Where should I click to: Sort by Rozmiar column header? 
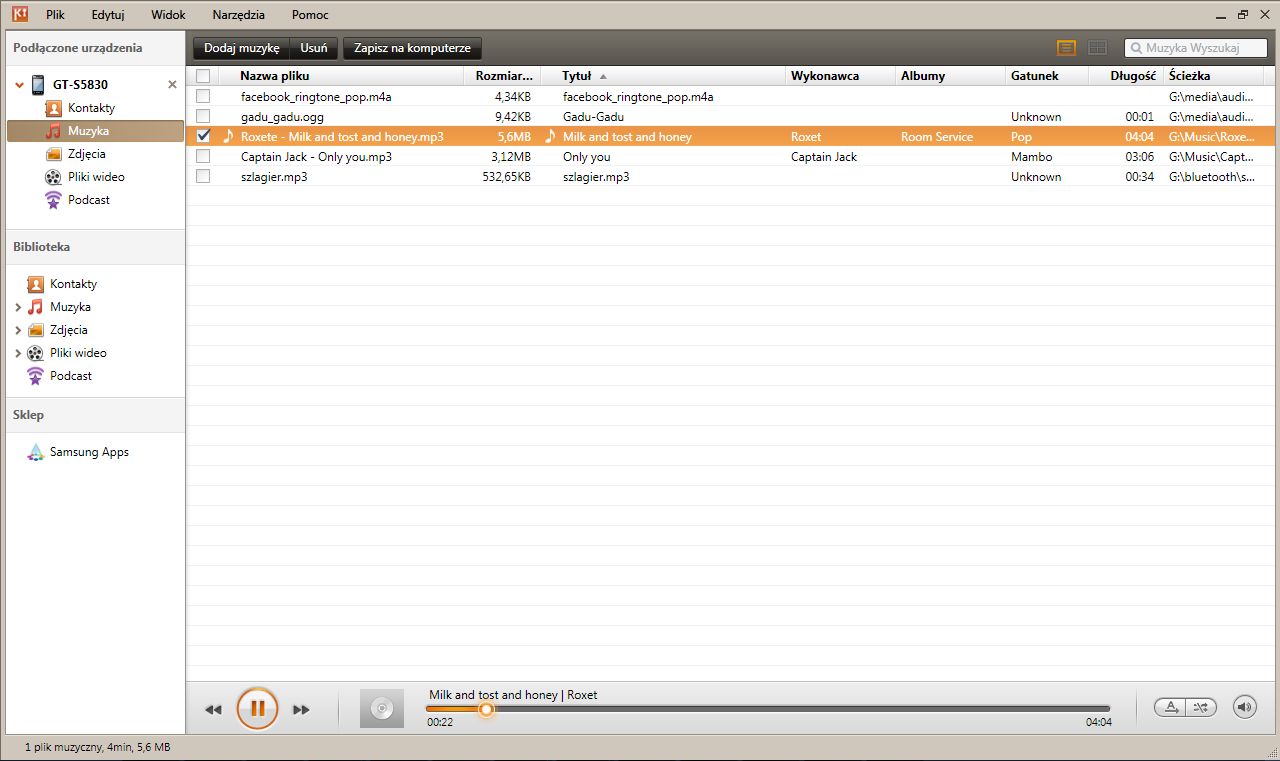502,76
